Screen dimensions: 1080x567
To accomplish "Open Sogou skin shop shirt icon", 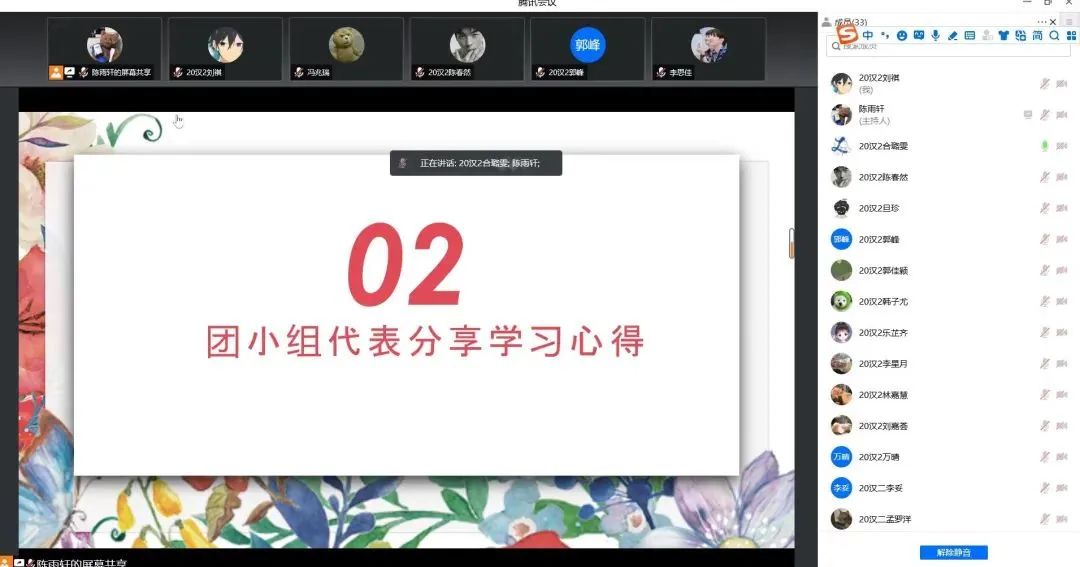I will coord(1004,35).
